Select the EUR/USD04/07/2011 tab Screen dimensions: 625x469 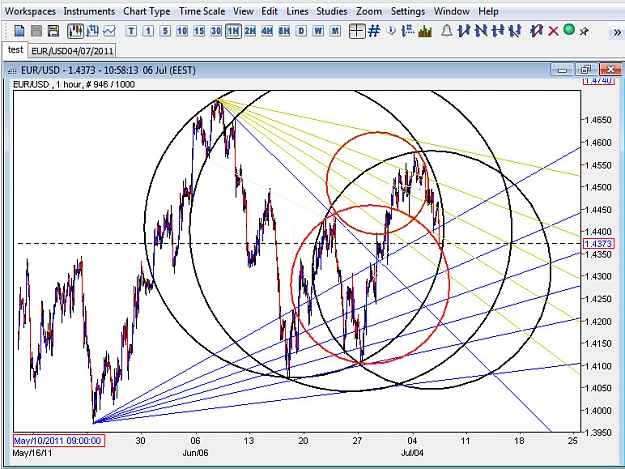(72, 51)
